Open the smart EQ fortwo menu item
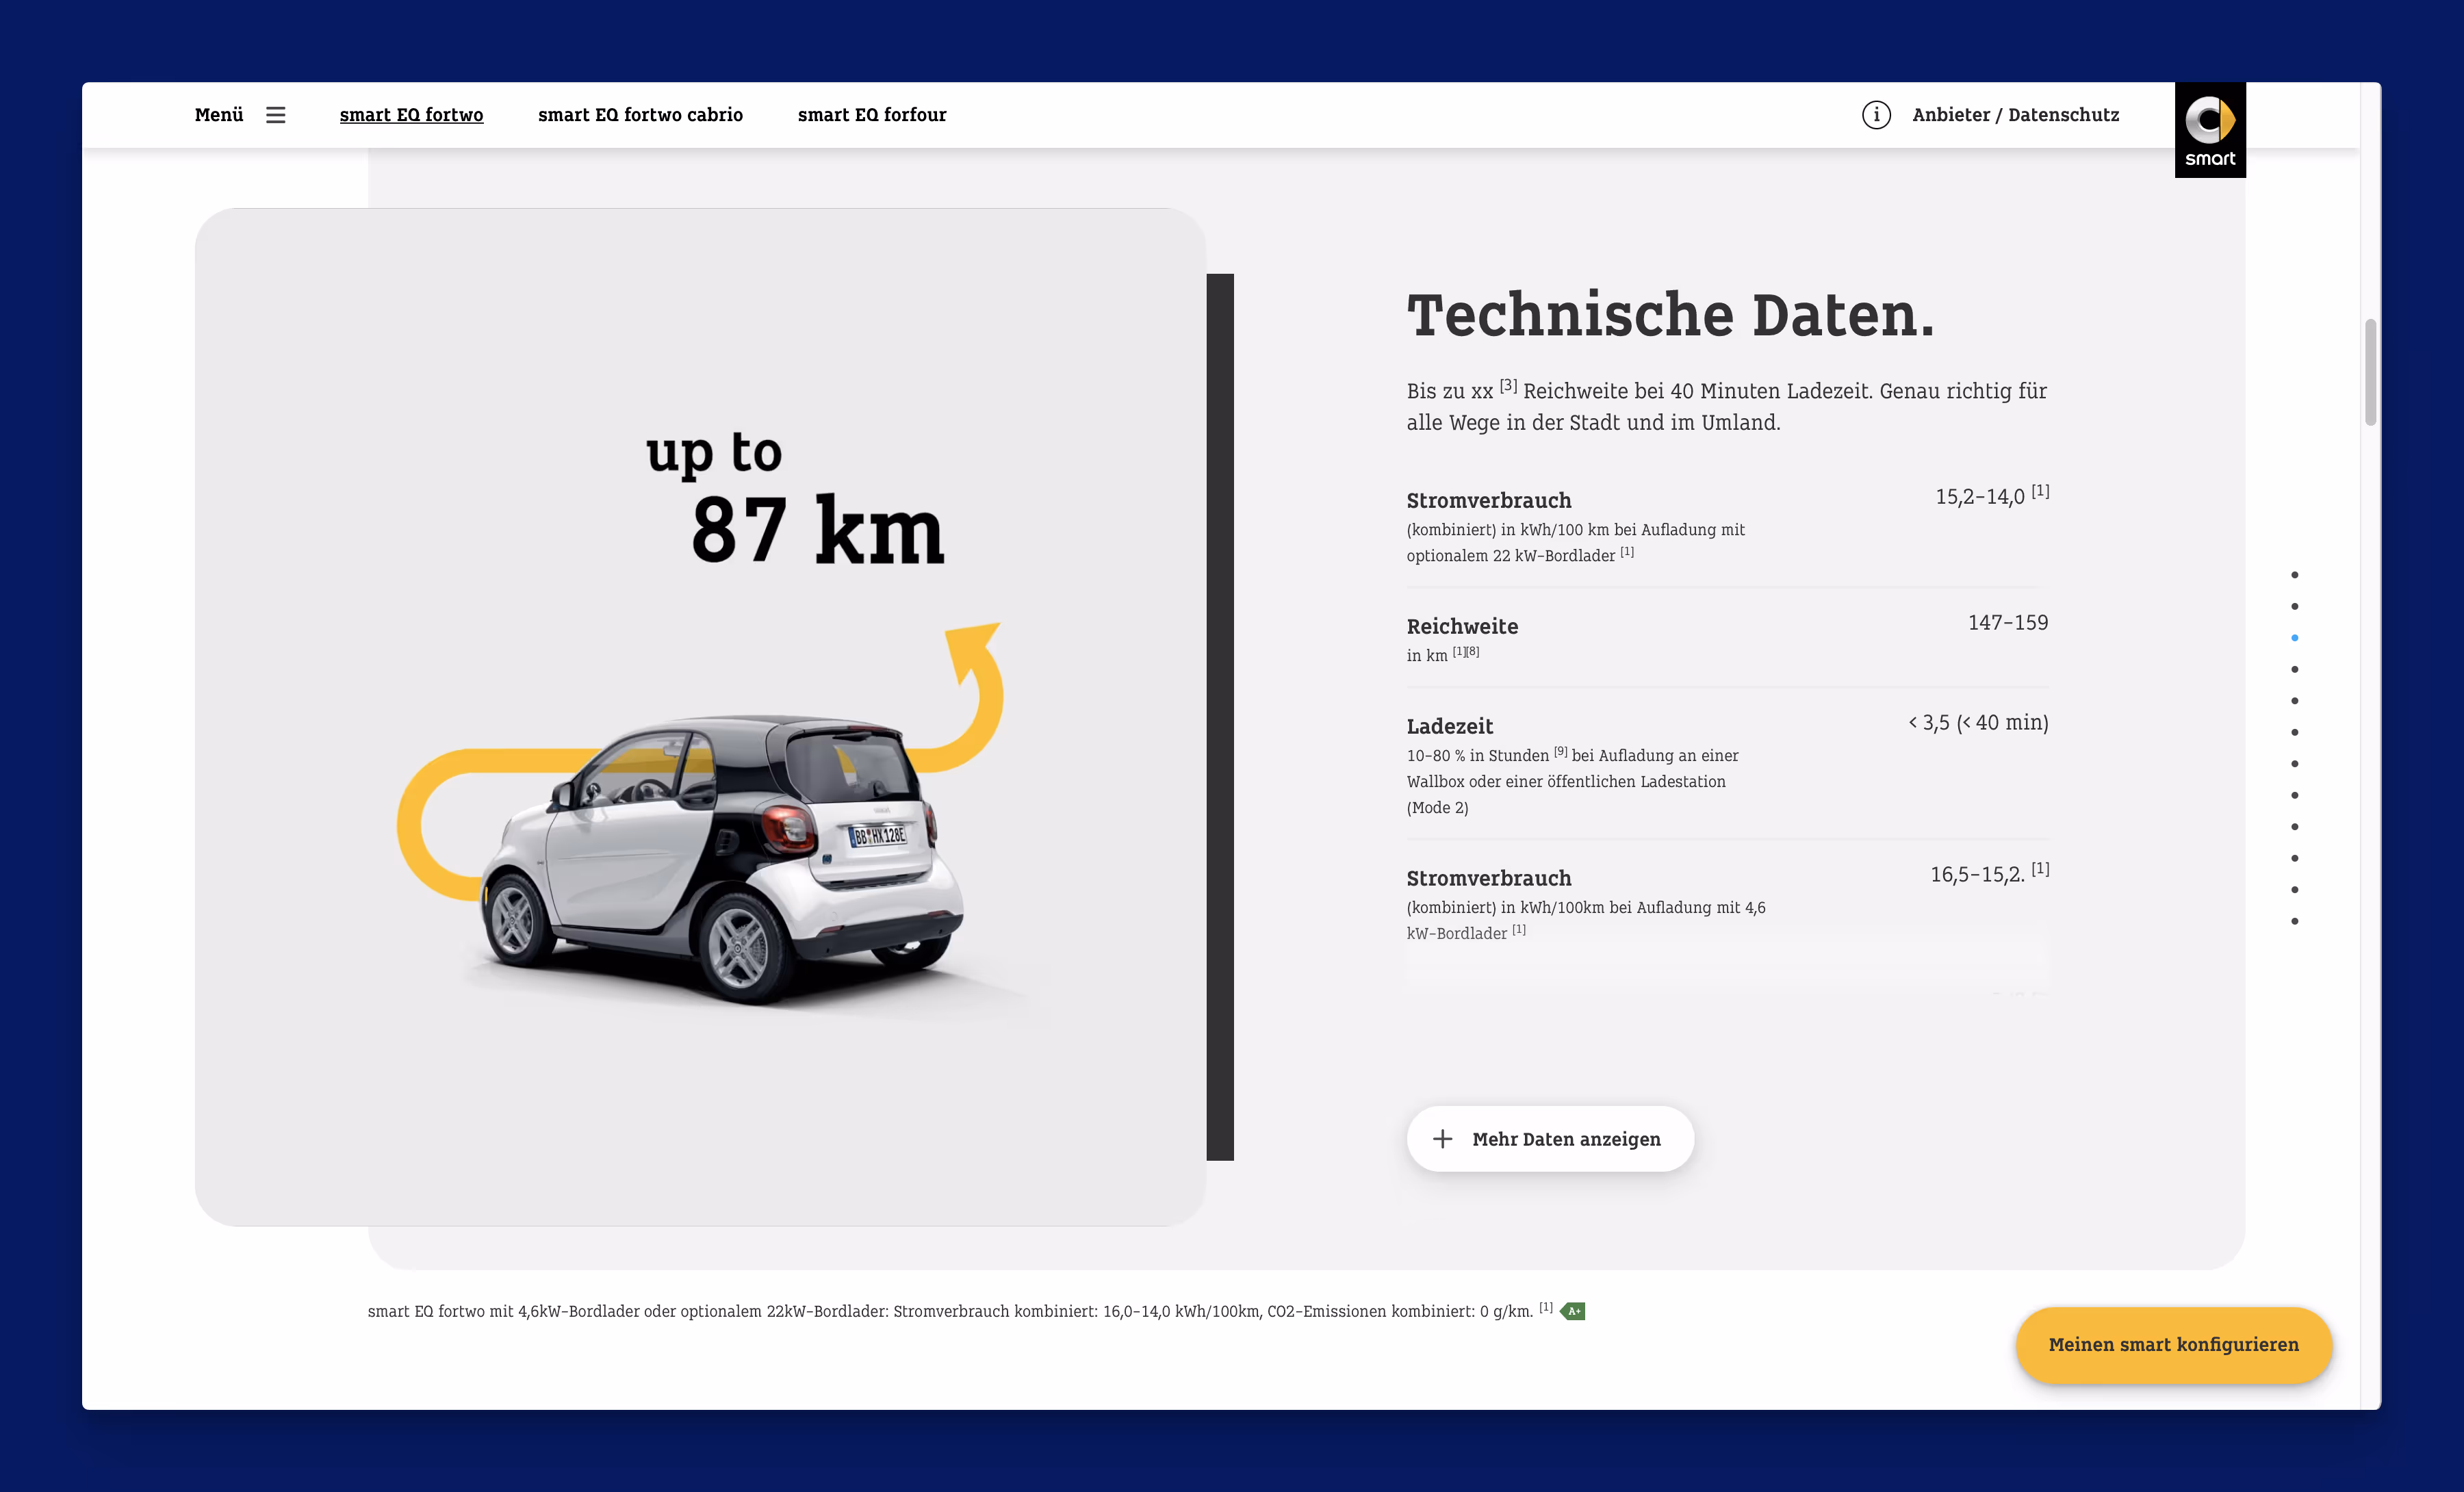 click(x=411, y=114)
